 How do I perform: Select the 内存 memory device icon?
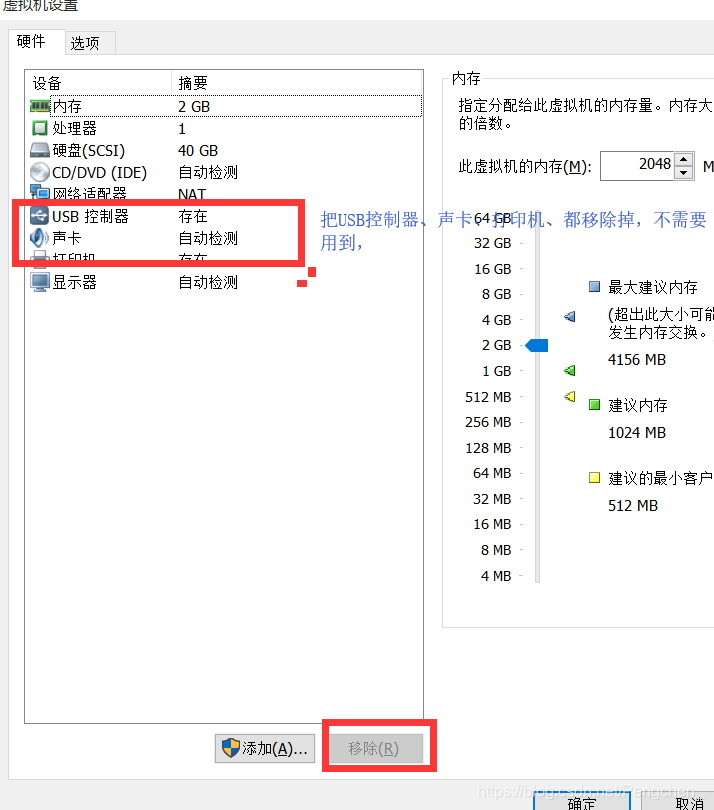point(40,106)
